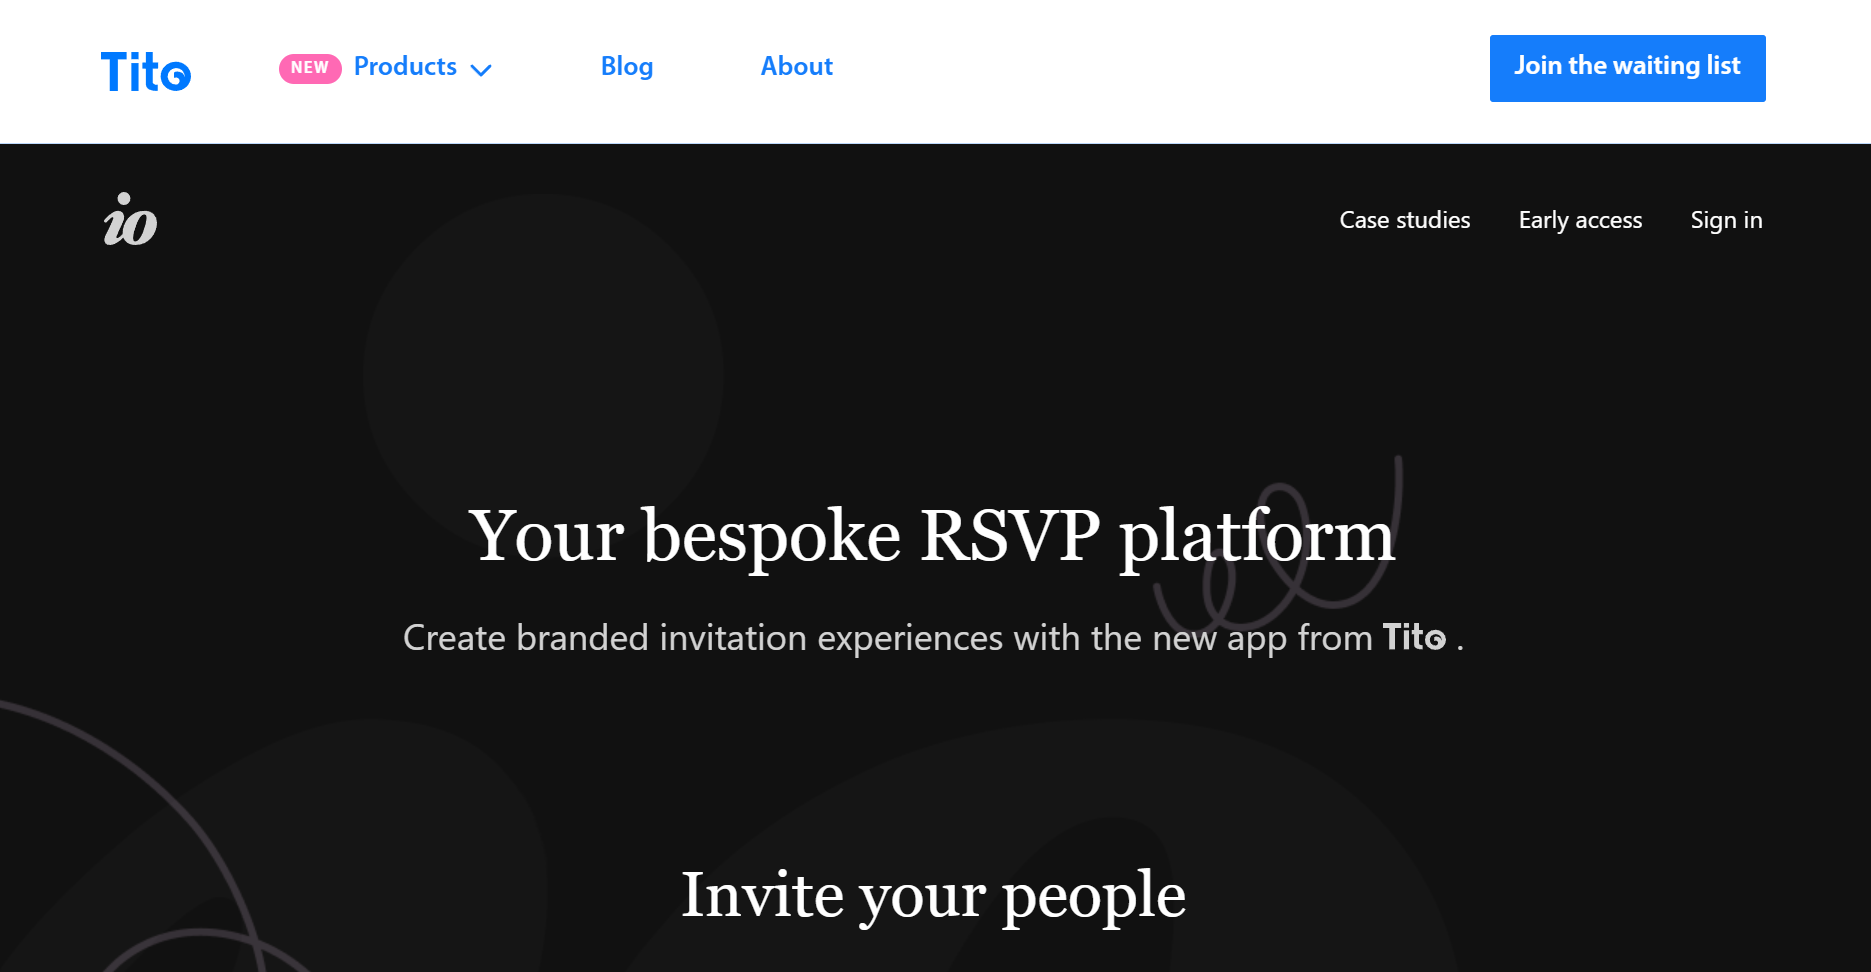The image size is (1871, 972).
Task: Expand the chevron next to Products
Action: (x=481, y=70)
